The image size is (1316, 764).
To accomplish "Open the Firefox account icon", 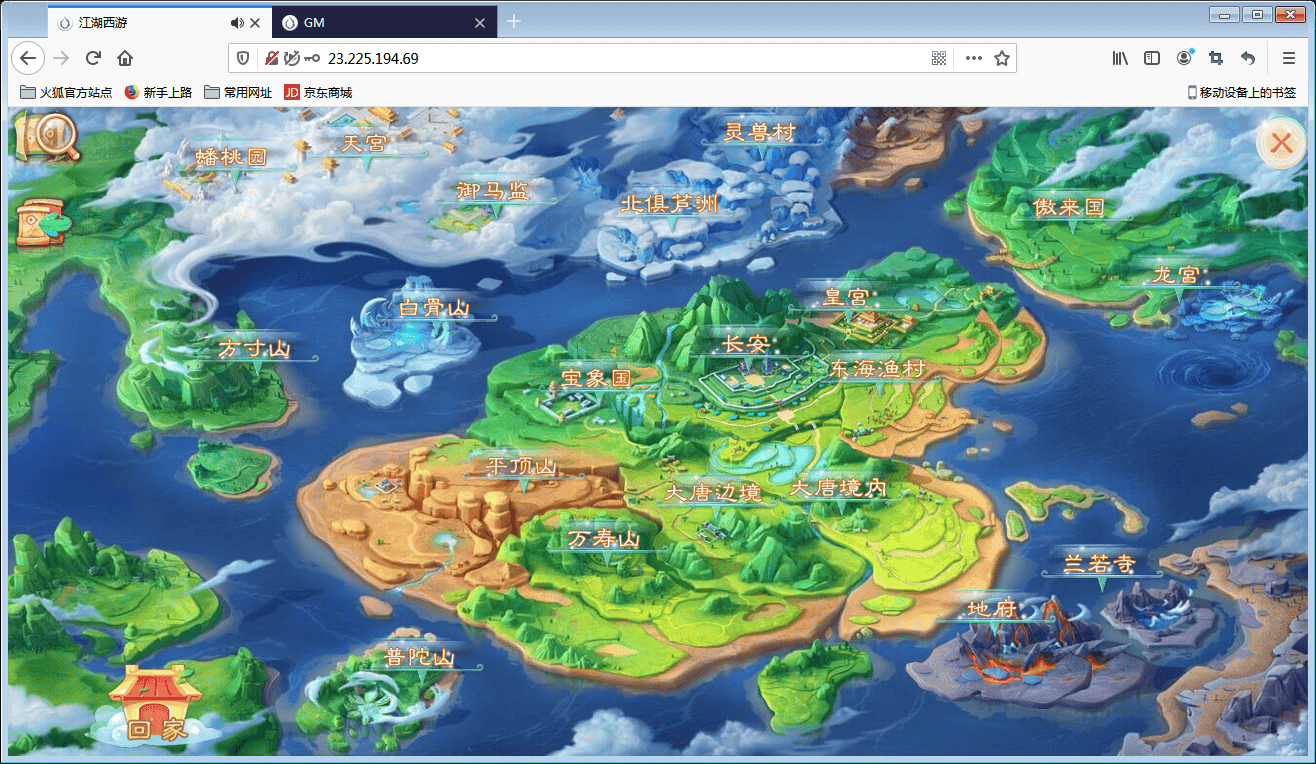I will pos(1185,58).
